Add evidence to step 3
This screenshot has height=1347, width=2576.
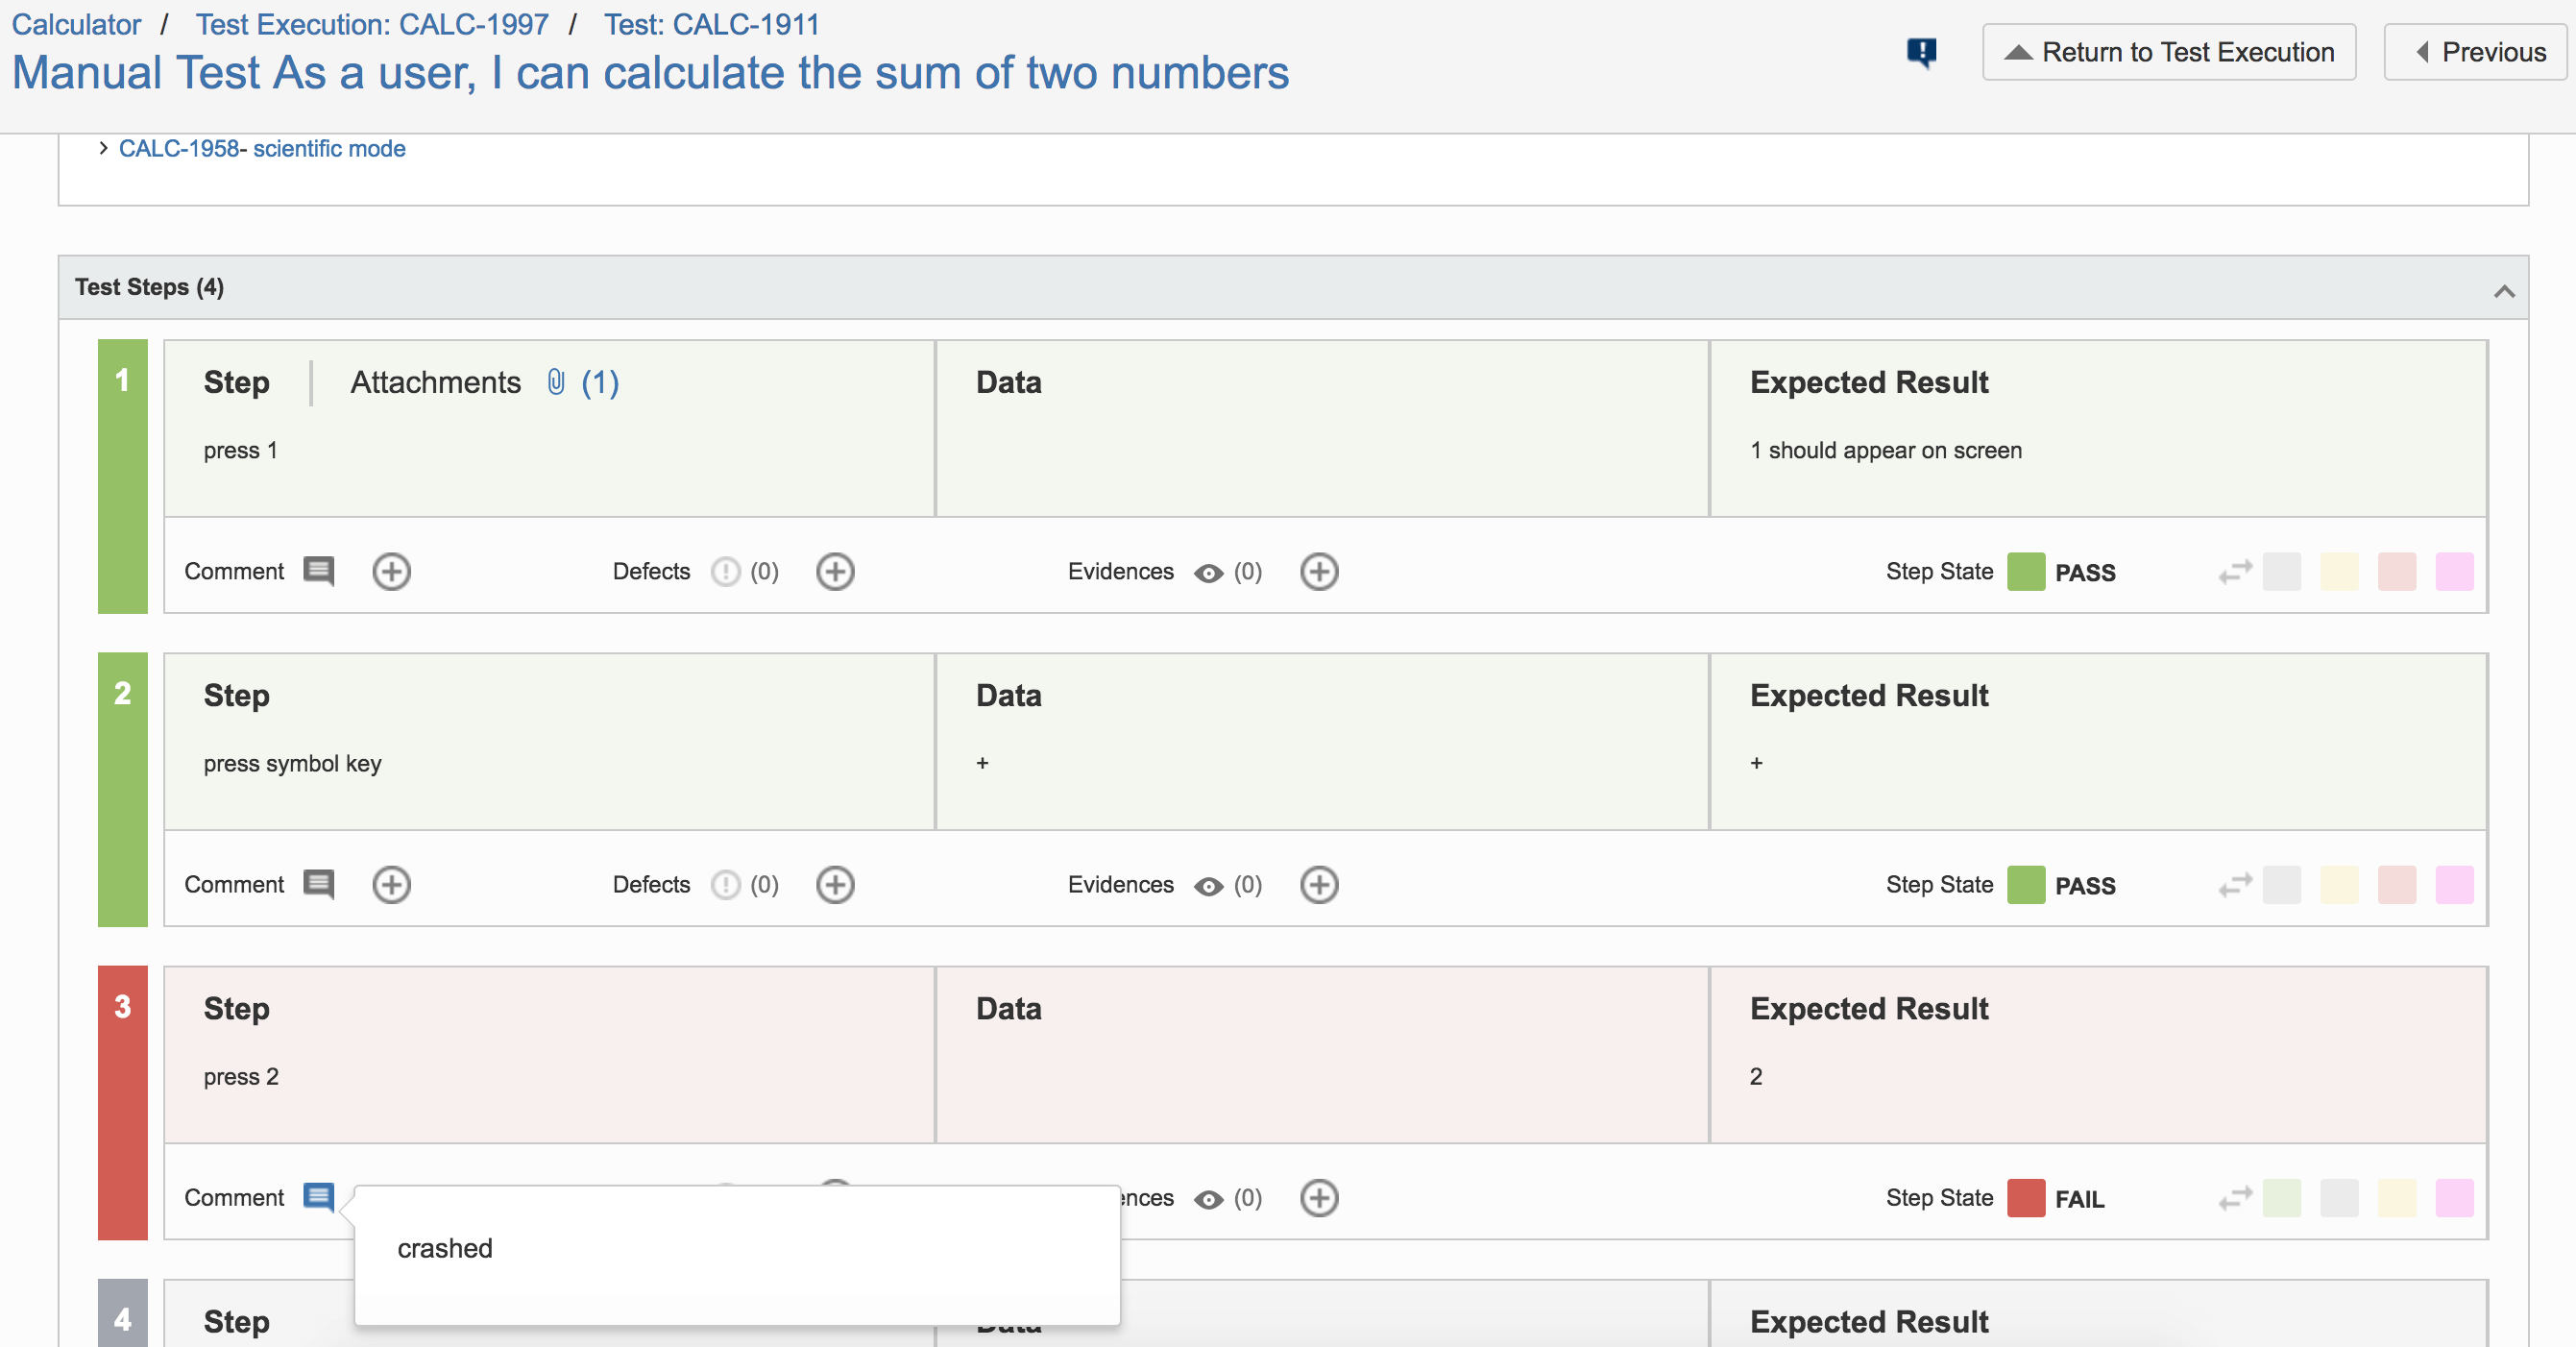pos(1319,1198)
